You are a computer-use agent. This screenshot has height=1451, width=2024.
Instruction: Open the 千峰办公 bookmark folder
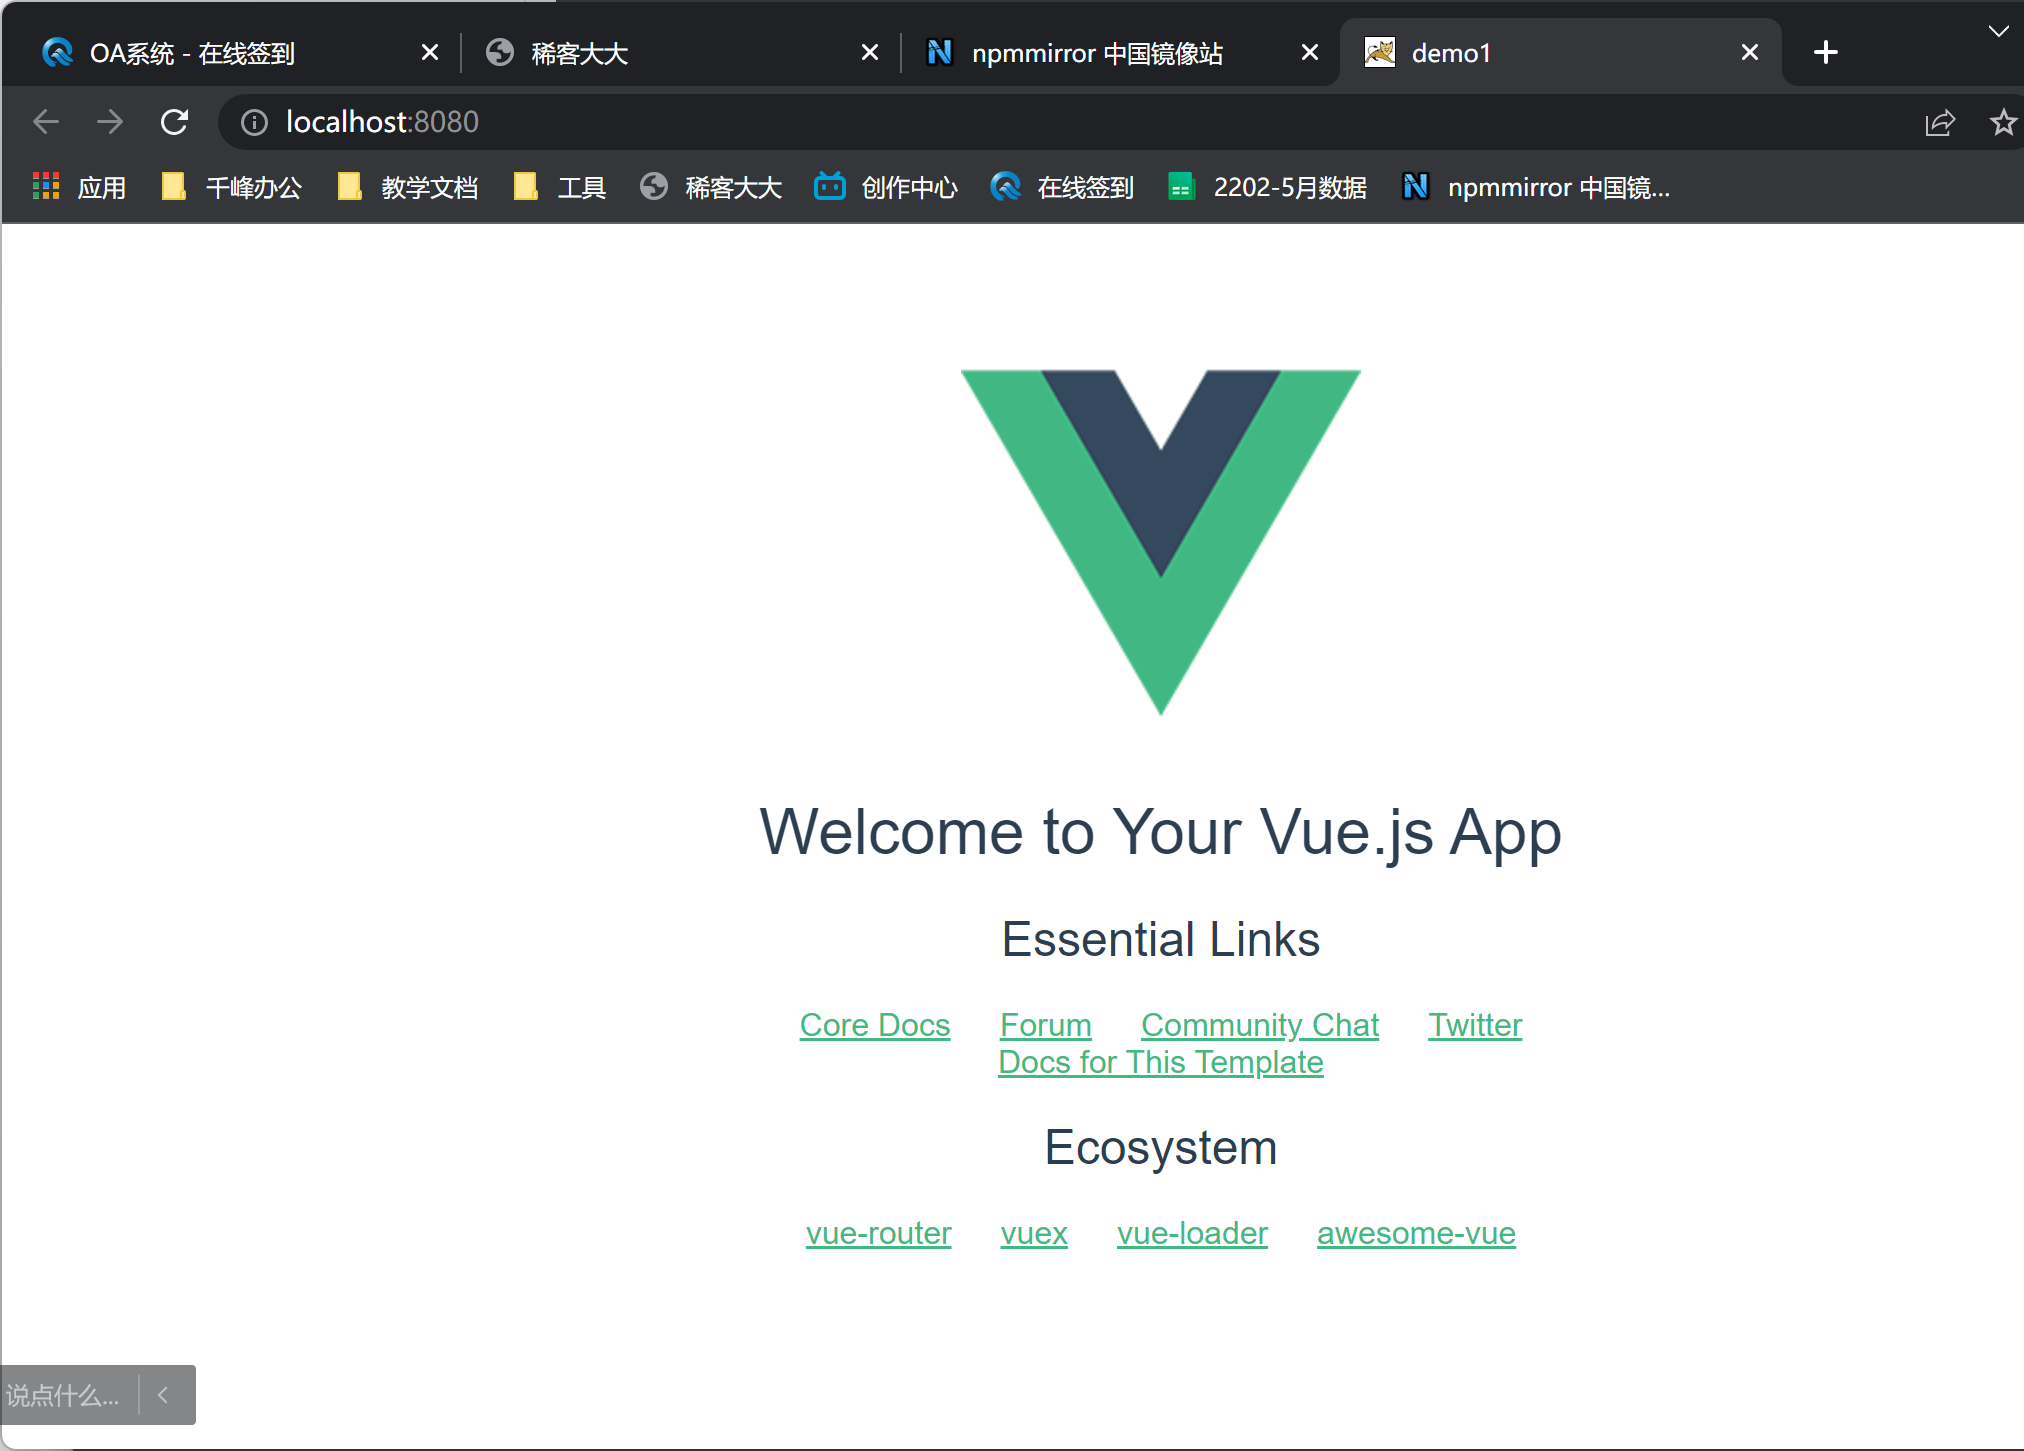[x=231, y=187]
